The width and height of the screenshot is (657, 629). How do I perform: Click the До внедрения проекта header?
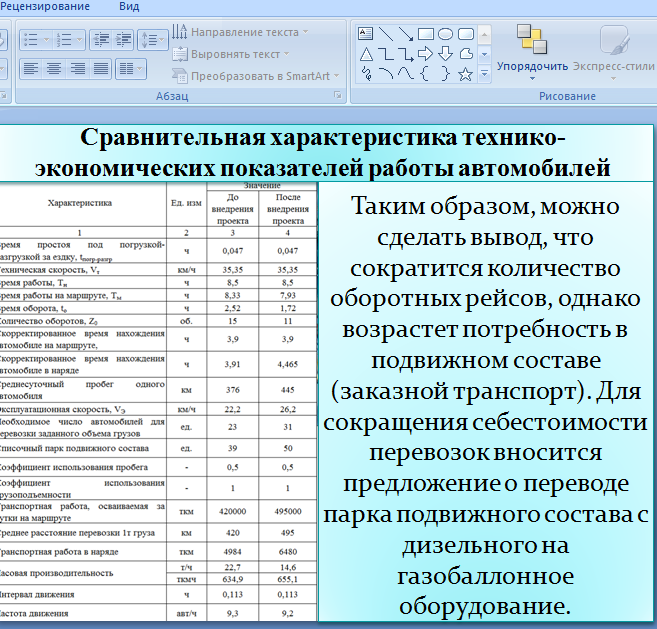233,209
